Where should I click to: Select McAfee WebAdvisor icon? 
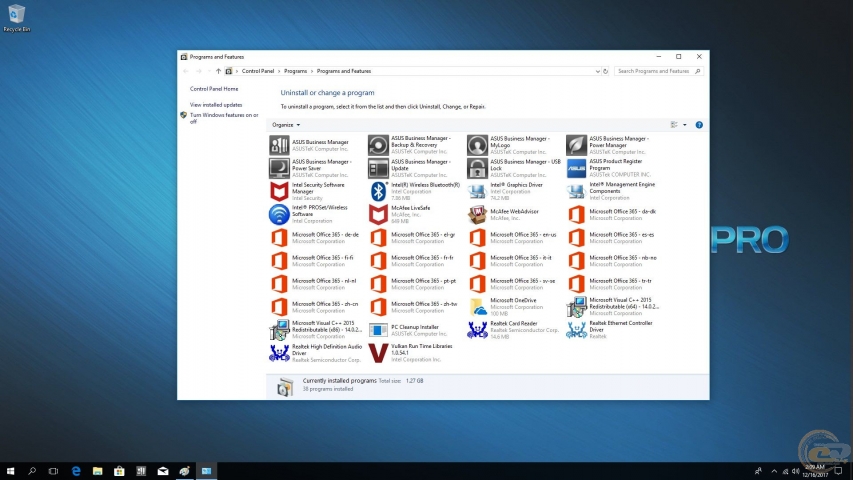pos(477,214)
